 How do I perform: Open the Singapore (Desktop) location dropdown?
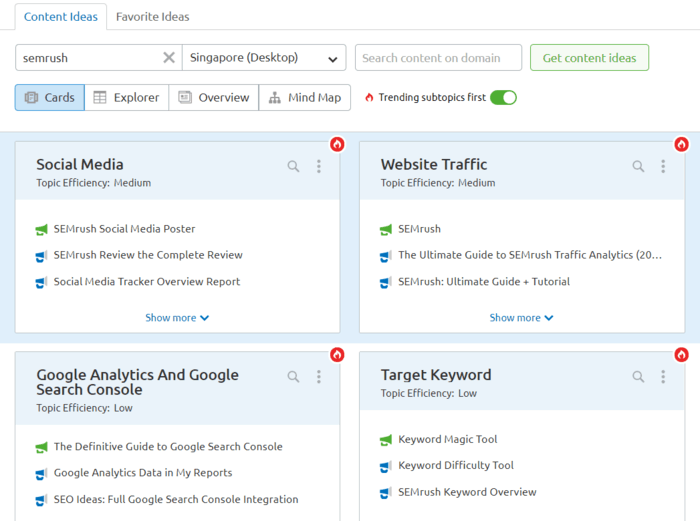click(x=264, y=58)
